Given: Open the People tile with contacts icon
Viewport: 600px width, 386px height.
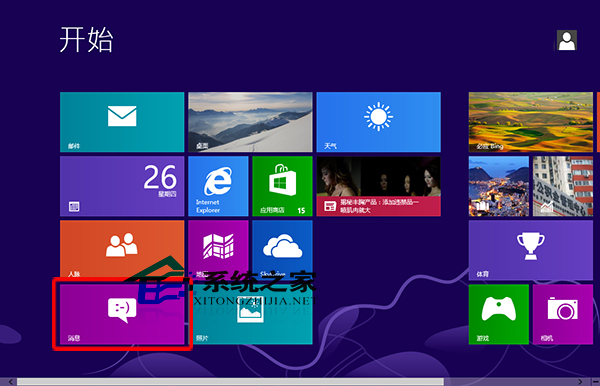Looking at the screenshot, I should tap(122, 250).
